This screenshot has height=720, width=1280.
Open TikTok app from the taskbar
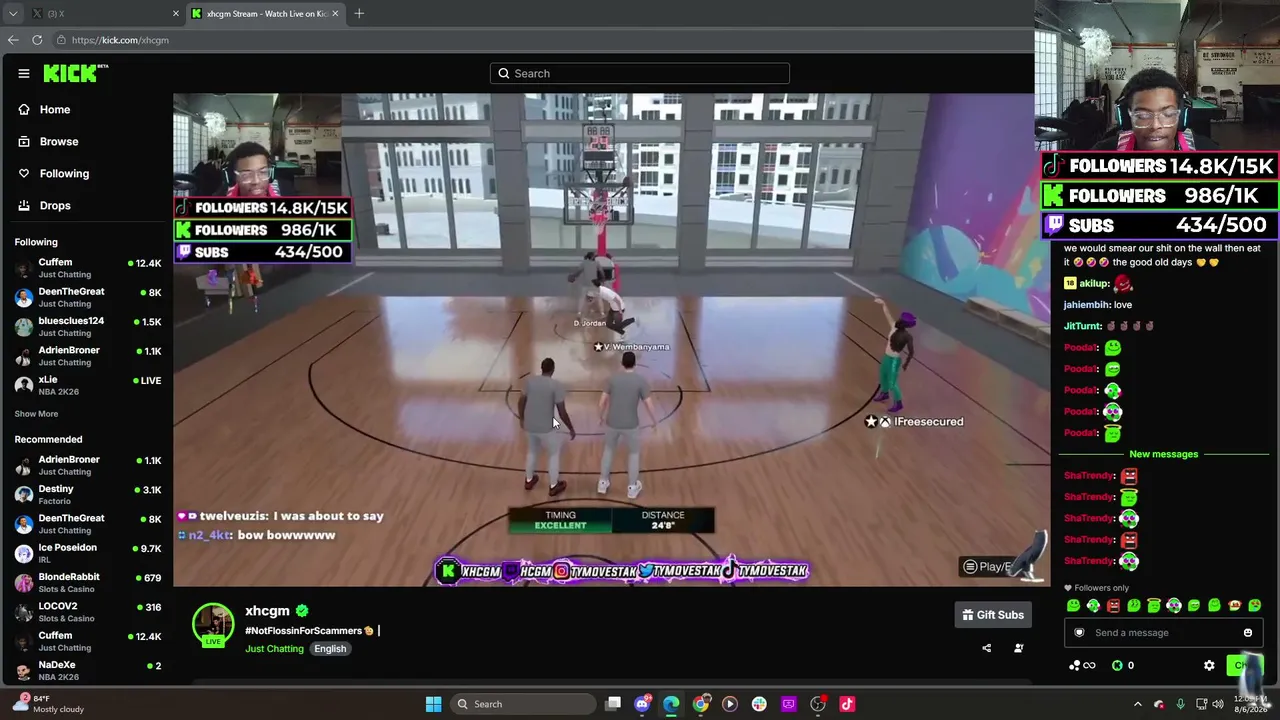847,704
